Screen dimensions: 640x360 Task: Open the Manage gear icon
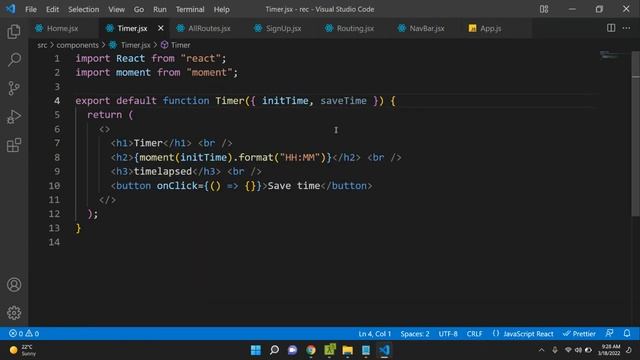point(14,313)
